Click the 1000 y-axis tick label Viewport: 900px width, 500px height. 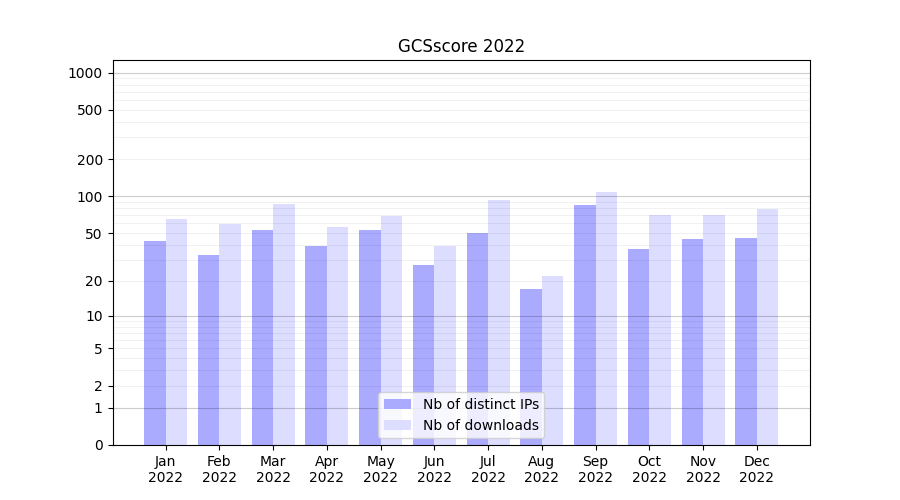click(x=85, y=73)
